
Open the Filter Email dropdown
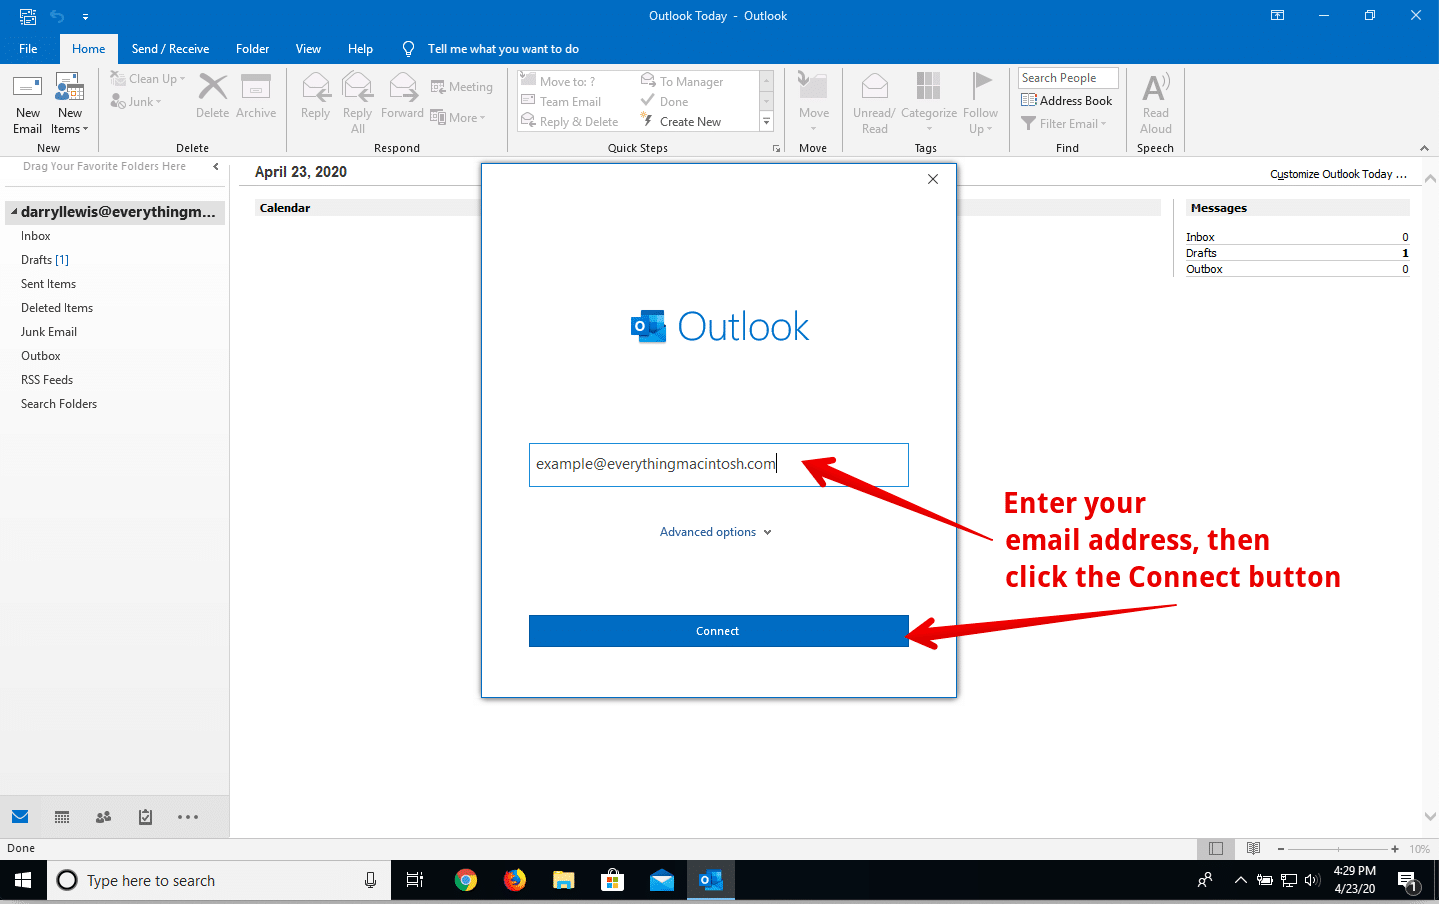[1064, 123]
